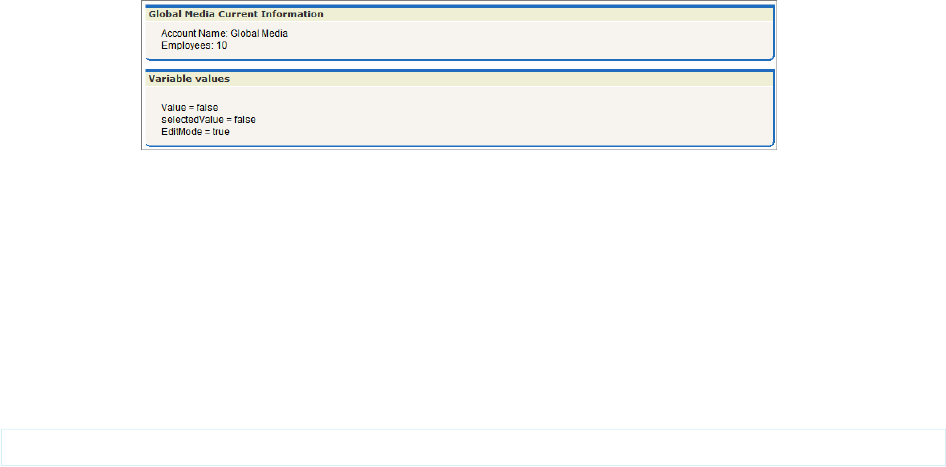Select the 'Account Name: Global Media' line
The image size is (946, 467).
[x=224, y=34]
